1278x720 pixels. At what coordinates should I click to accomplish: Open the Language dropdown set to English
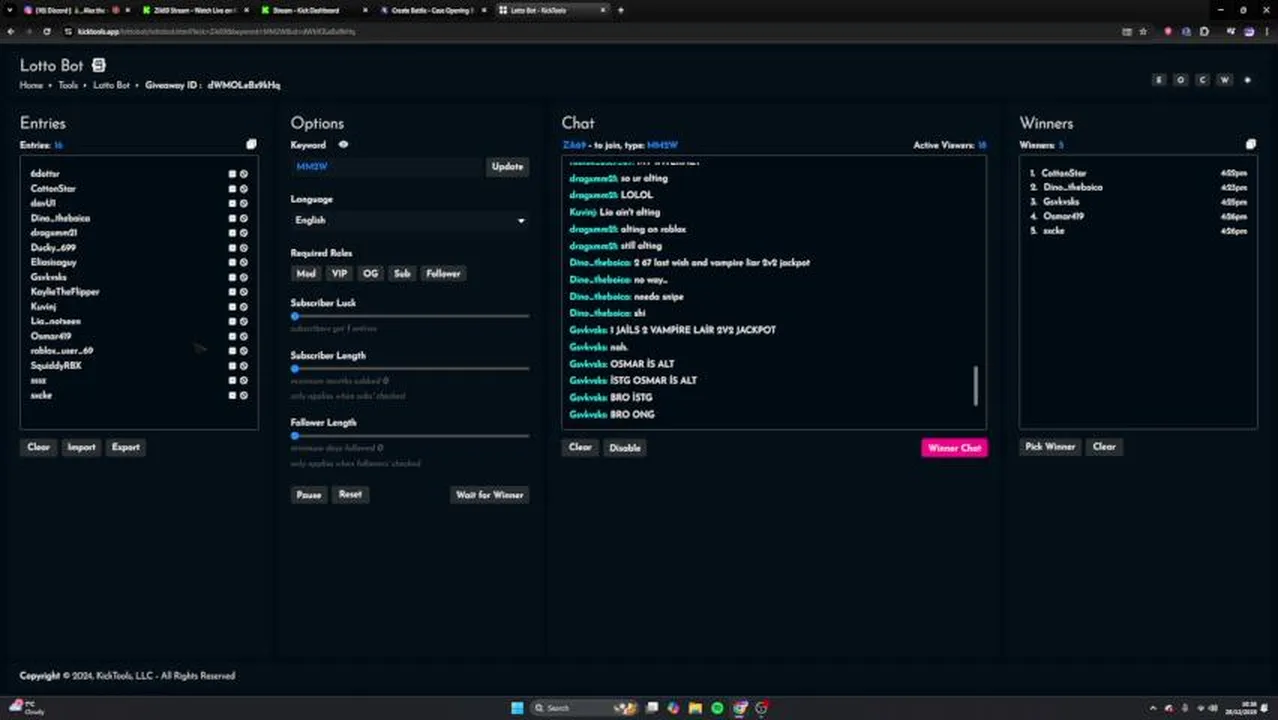(x=410, y=220)
